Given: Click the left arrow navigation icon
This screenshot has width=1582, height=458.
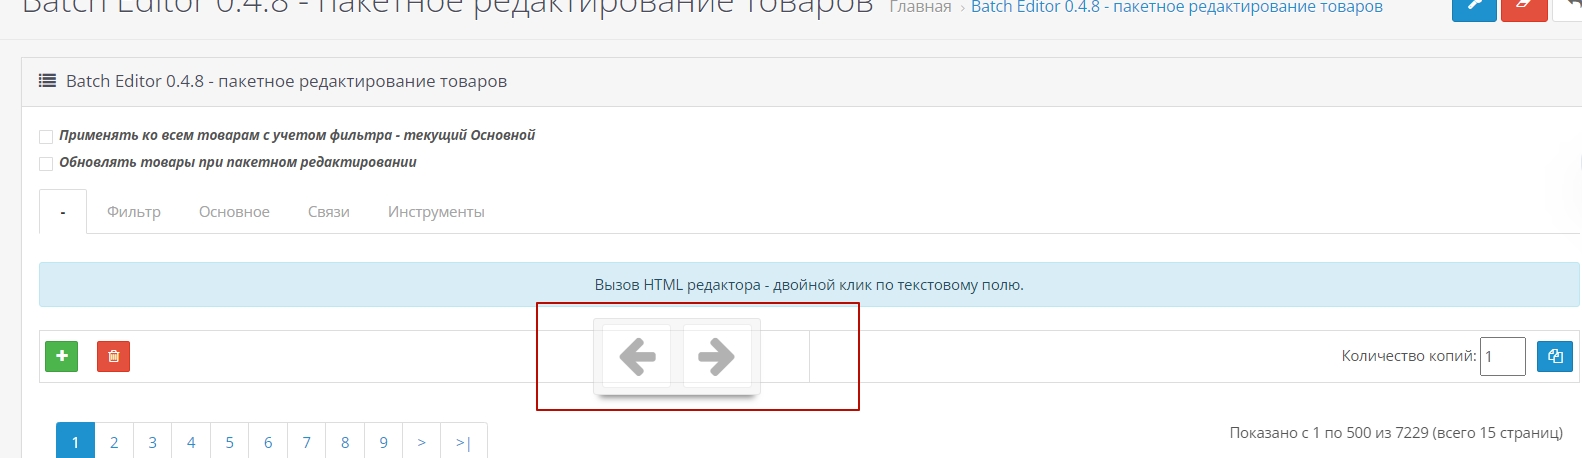Looking at the screenshot, I should 637,356.
